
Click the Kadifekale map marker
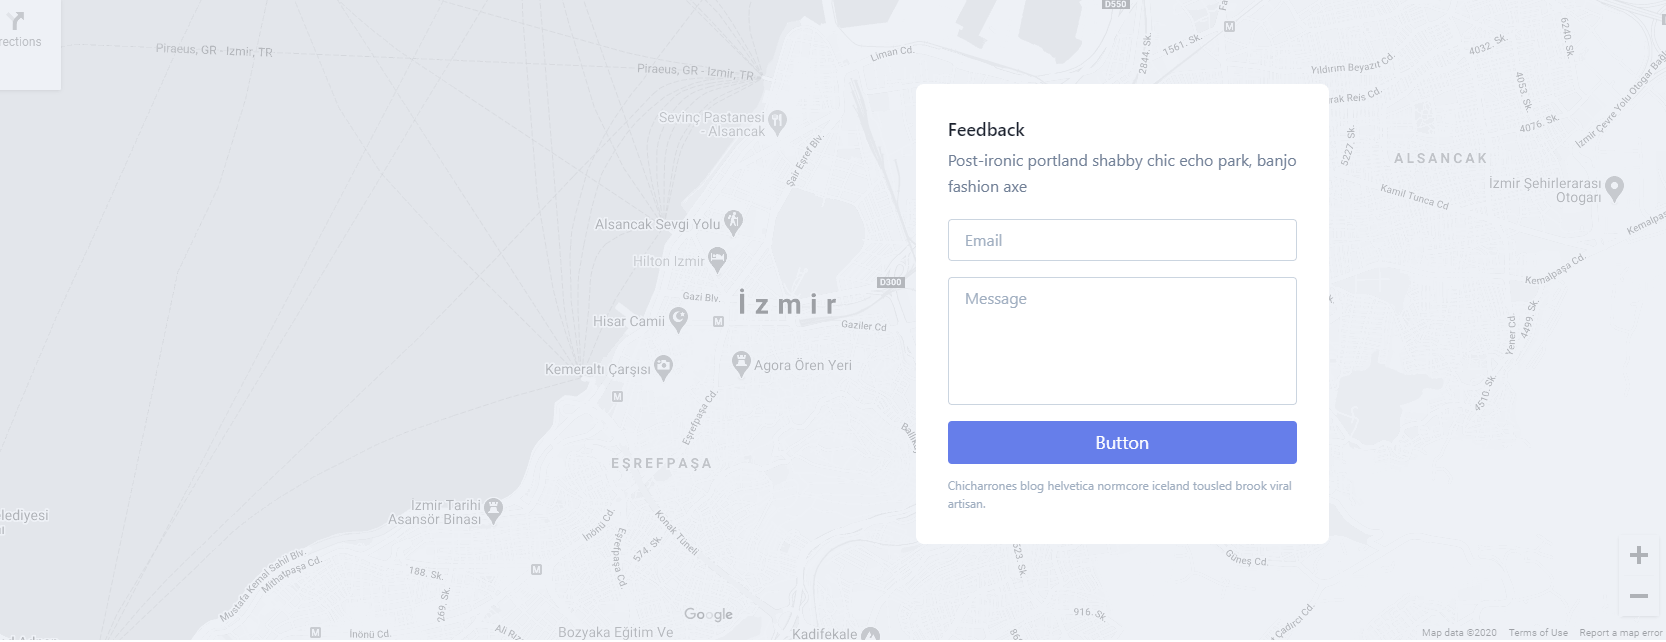[x=870, y=634]
